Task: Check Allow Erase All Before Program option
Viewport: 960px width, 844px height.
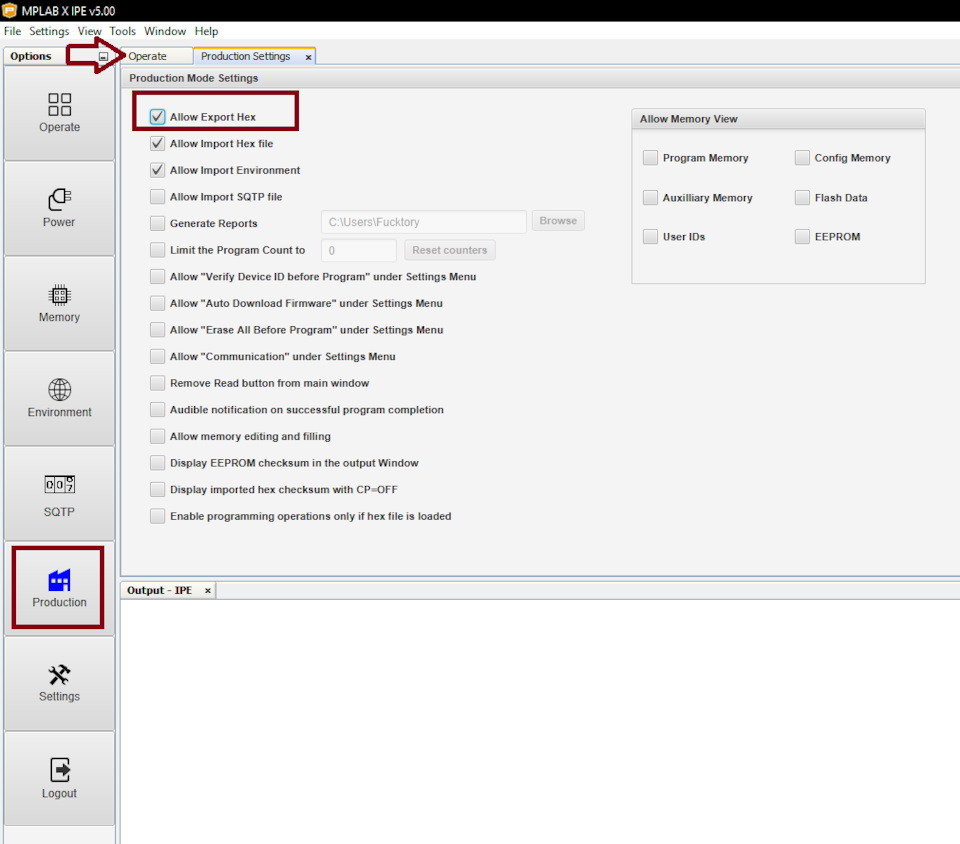Action: point(157,330)
